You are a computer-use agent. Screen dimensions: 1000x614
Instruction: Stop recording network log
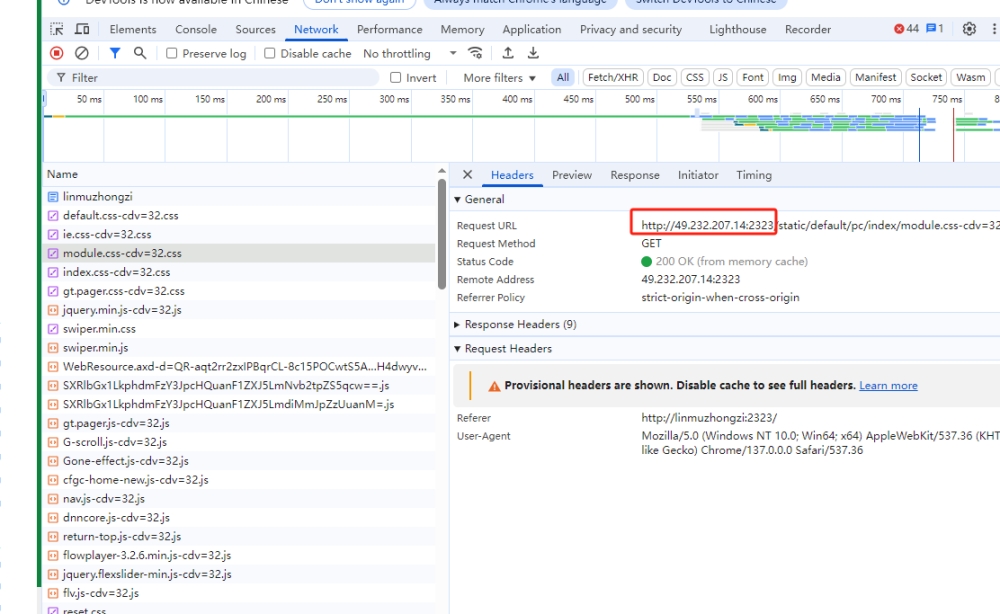[57, 54]
